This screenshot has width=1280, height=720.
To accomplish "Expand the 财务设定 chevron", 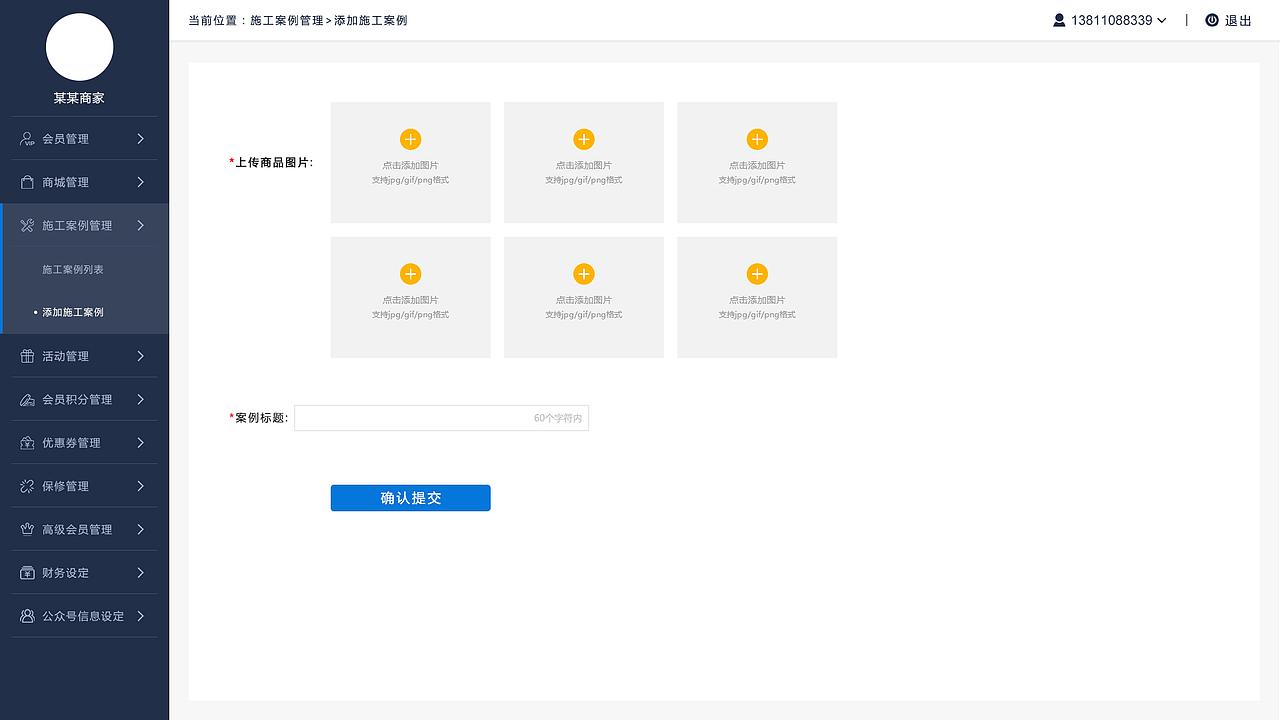I will click(141, 573).
